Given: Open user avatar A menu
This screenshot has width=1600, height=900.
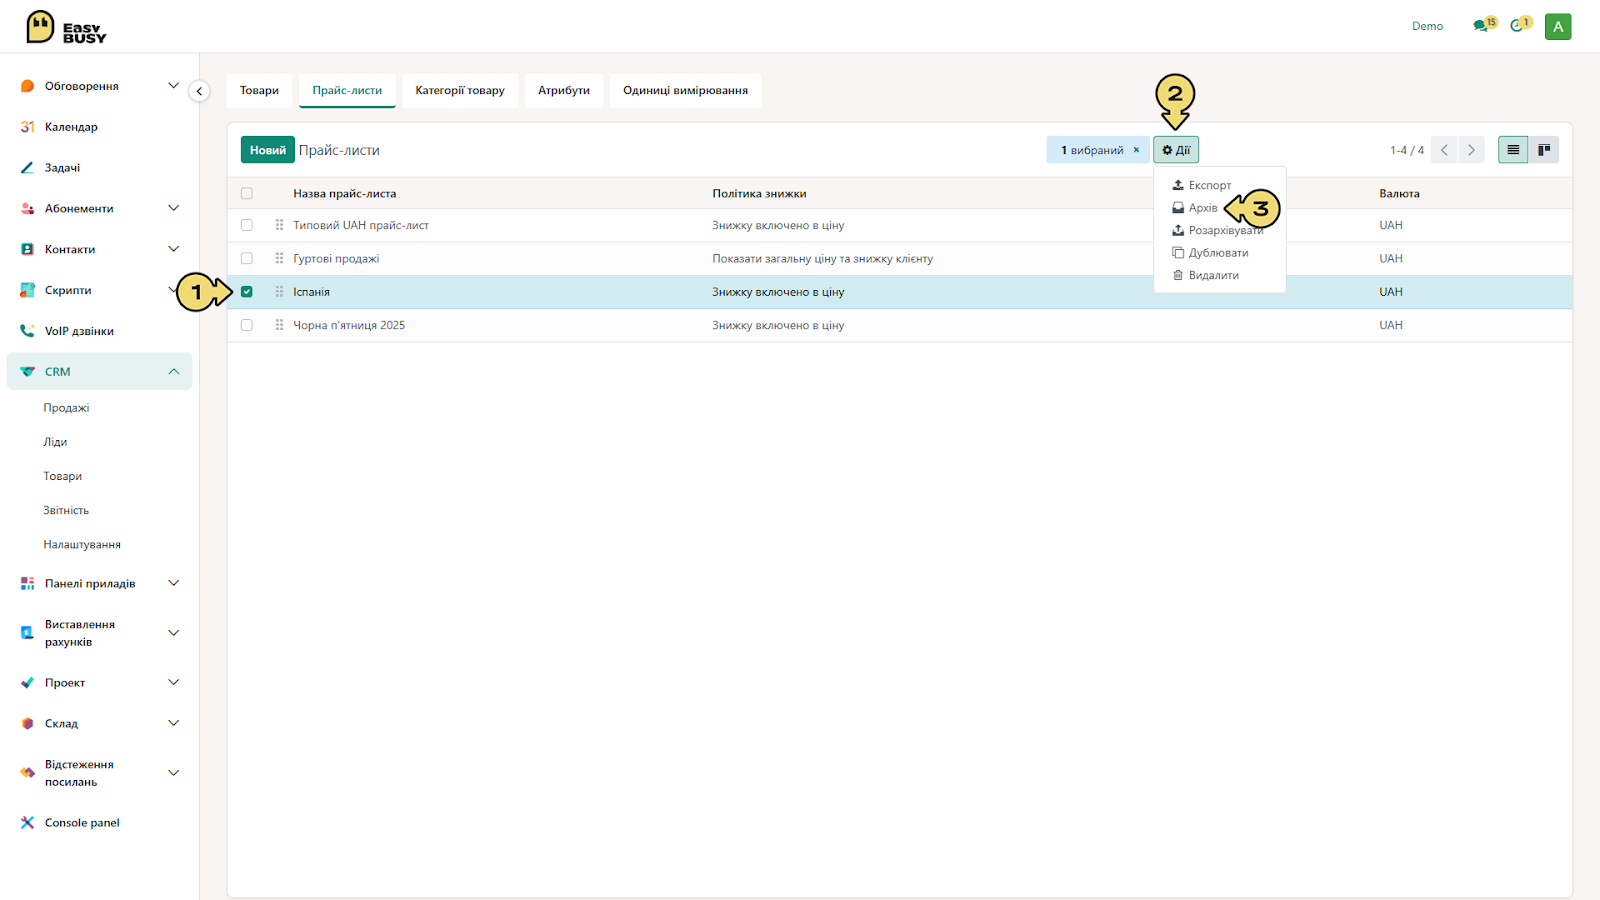Looking at the screenshot, I should click(1558, 27).
